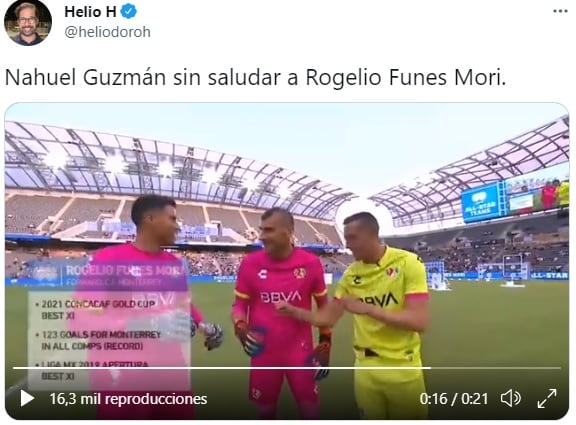This screenshot has height=425, width=576.
Task: Play the video with the play button
Action: click(27, 399)
